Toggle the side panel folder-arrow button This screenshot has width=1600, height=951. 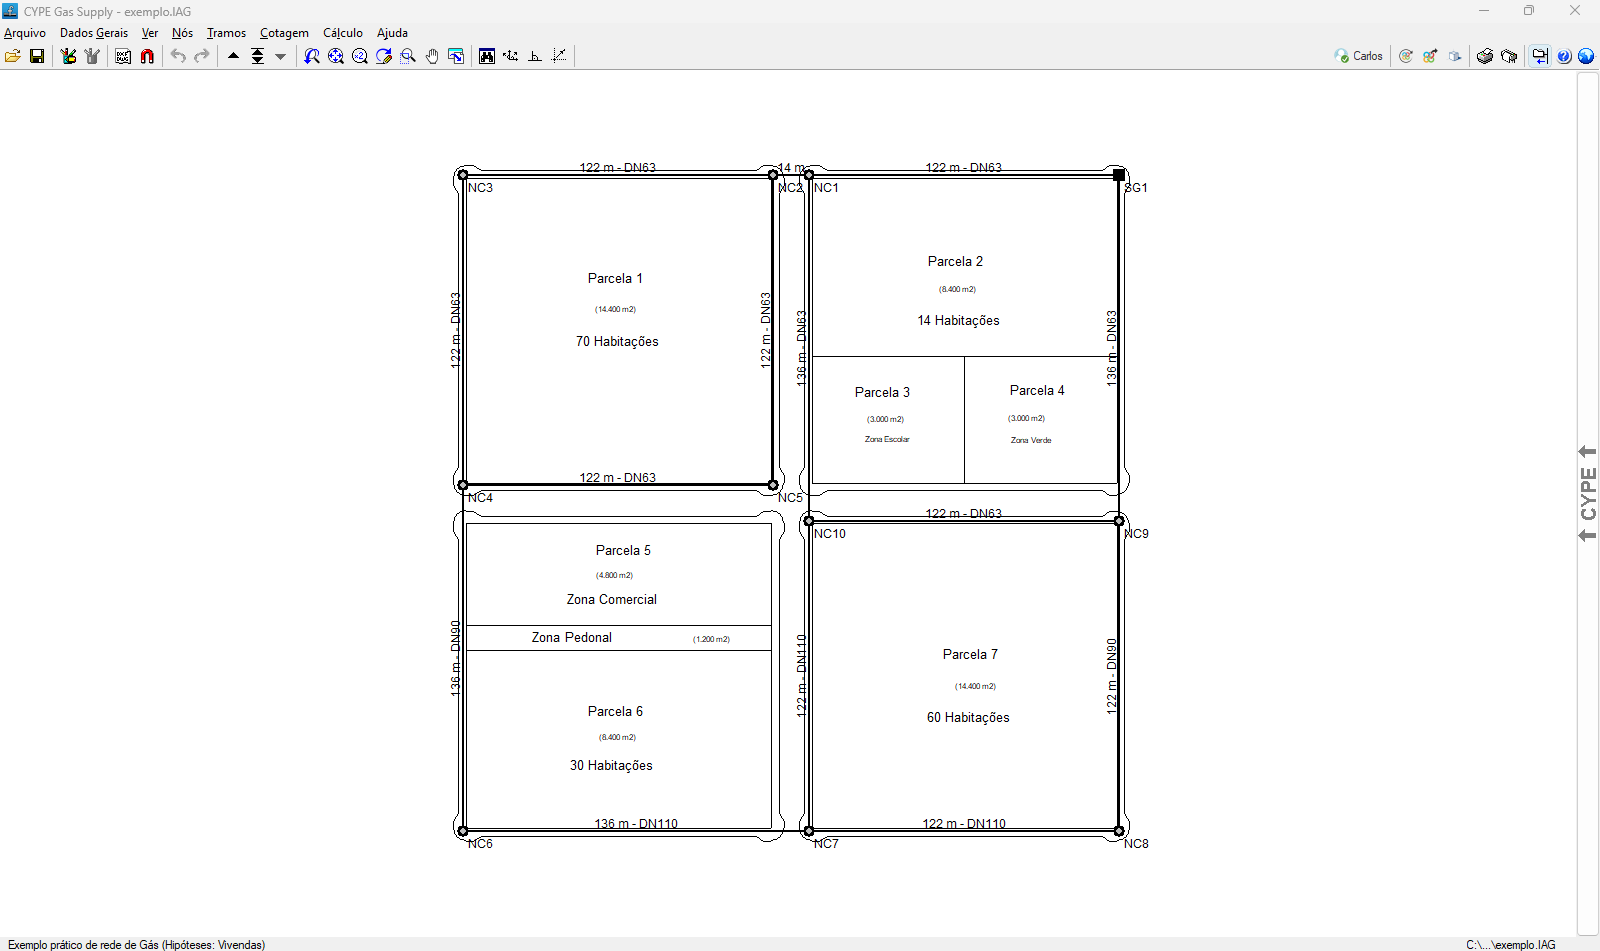(1540, 56)
